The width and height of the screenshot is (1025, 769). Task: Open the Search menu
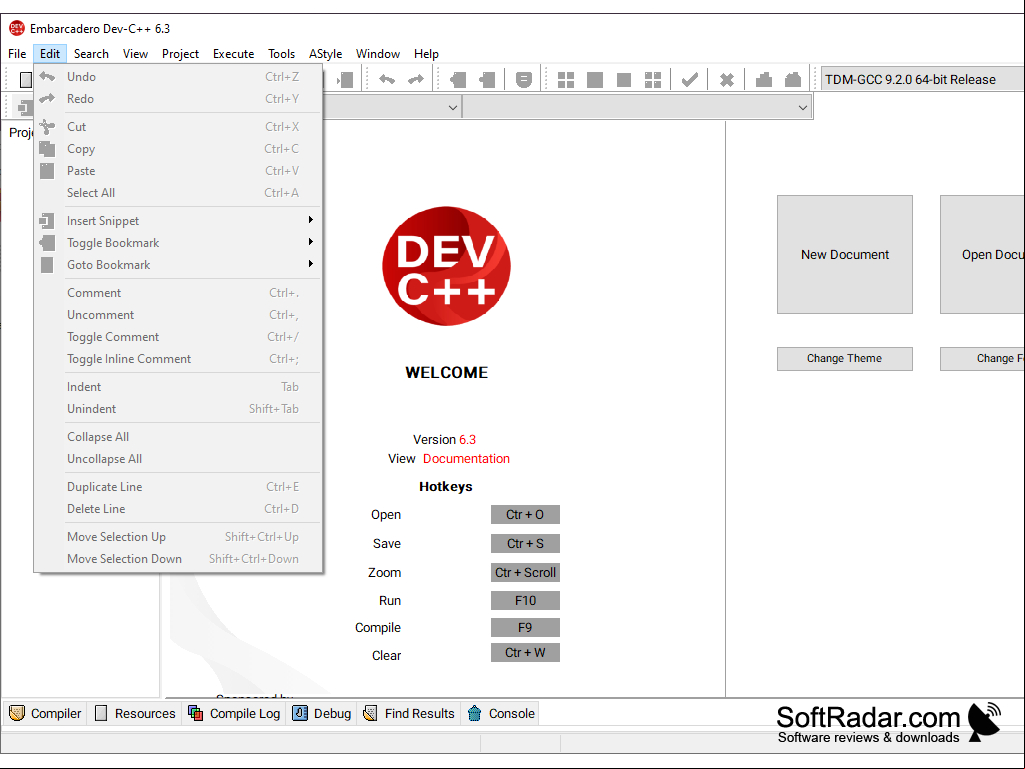pyautogui.click(x=91, y=54)
